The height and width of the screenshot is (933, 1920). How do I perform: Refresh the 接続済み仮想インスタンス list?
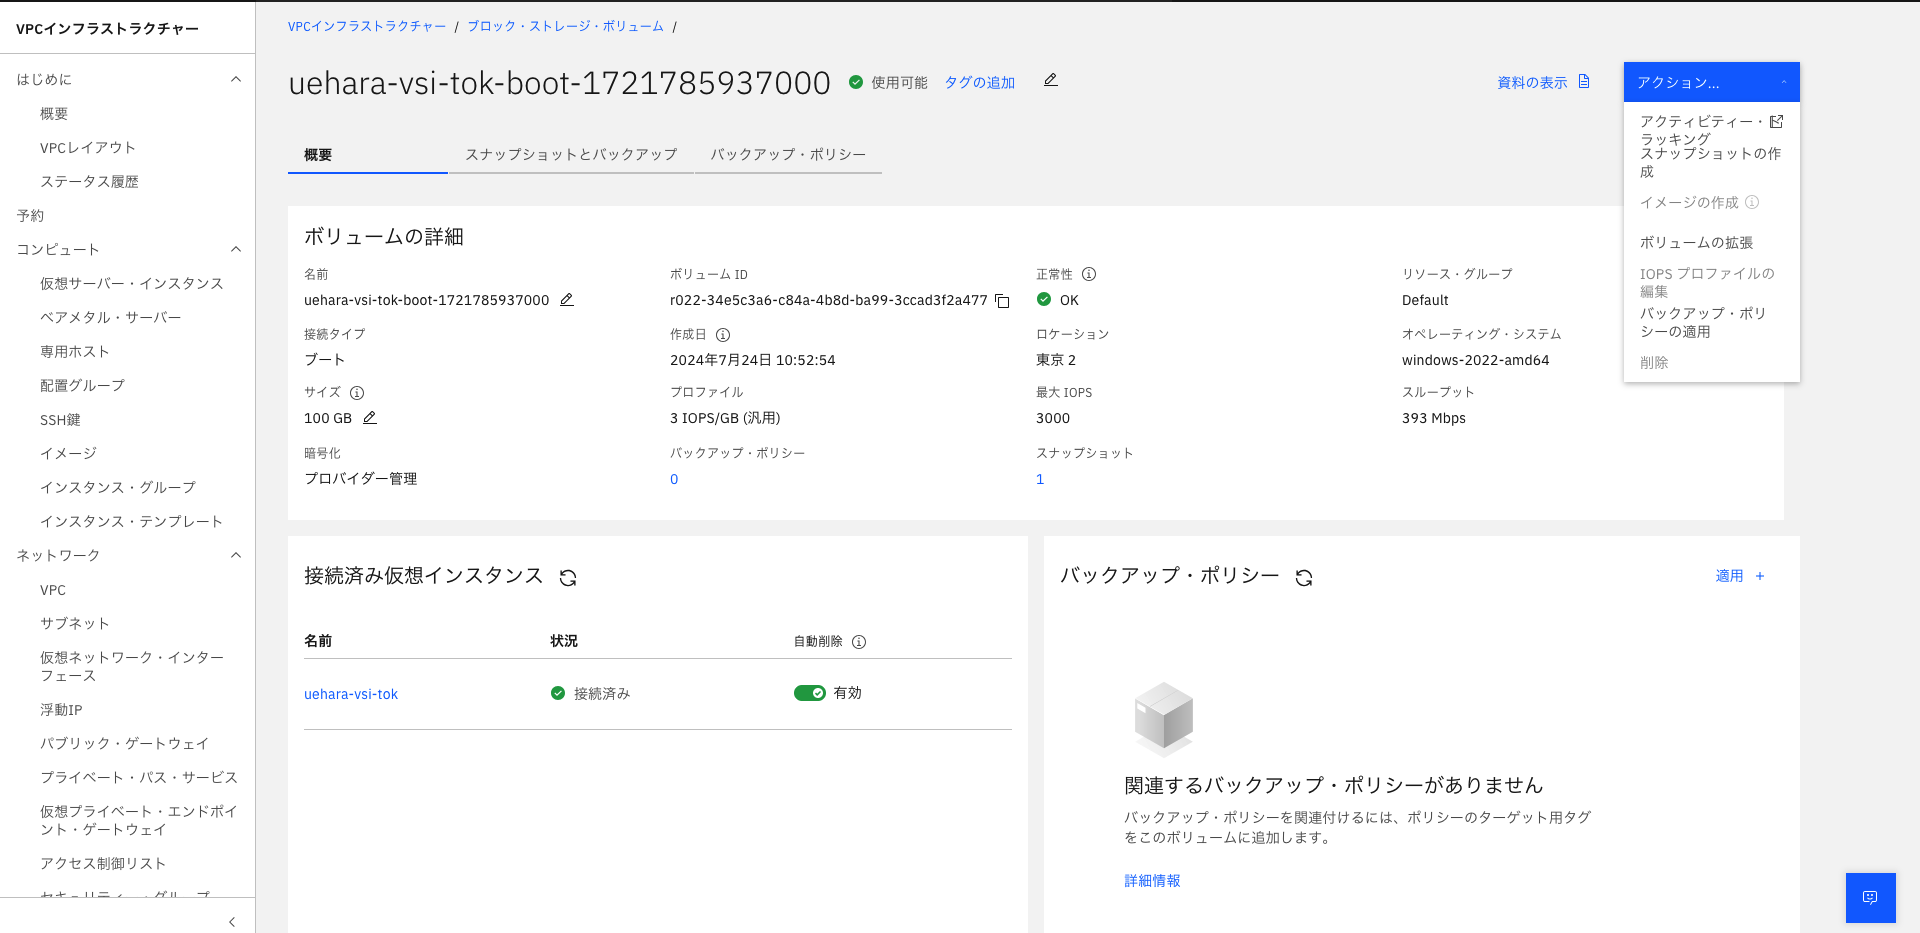(x=568, y=577)
